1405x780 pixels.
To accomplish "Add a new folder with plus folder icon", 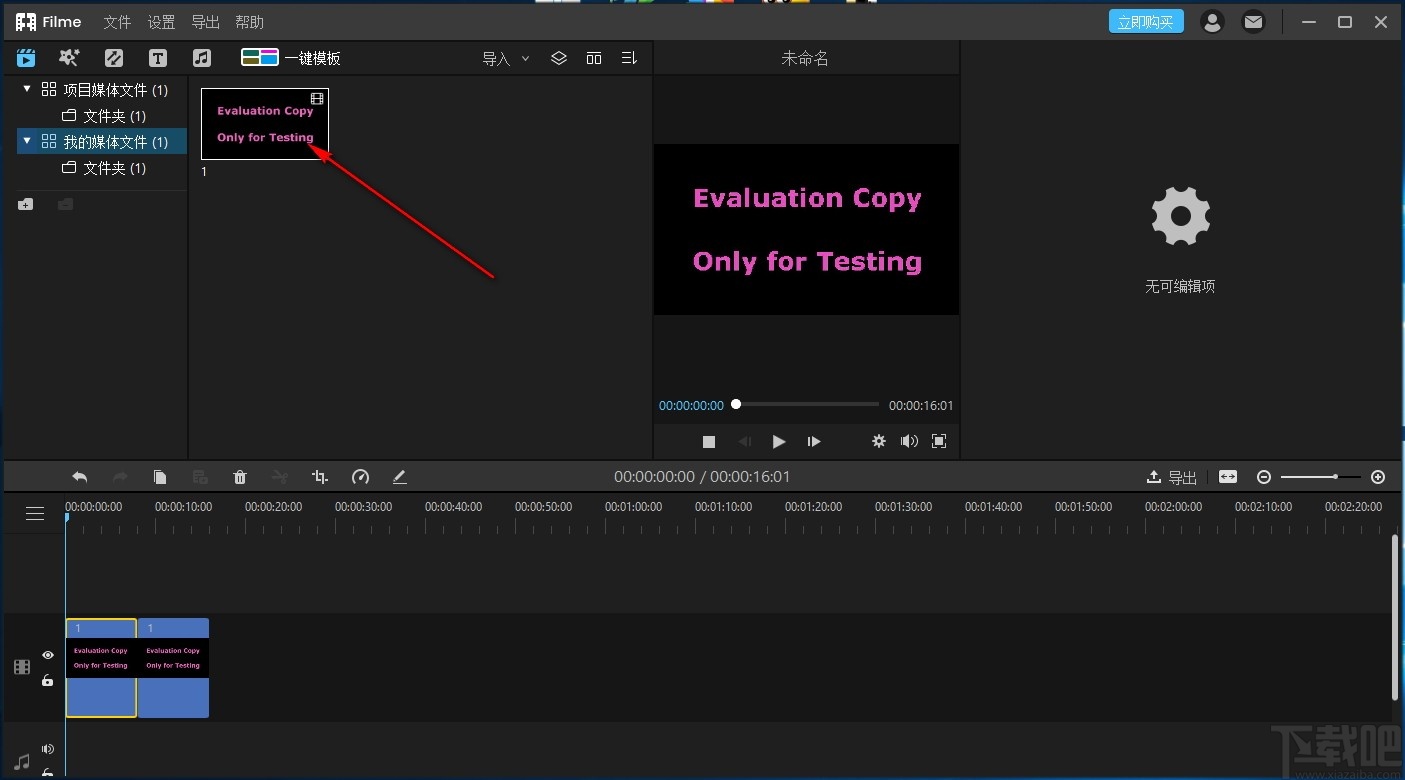I will coord(26,204).
